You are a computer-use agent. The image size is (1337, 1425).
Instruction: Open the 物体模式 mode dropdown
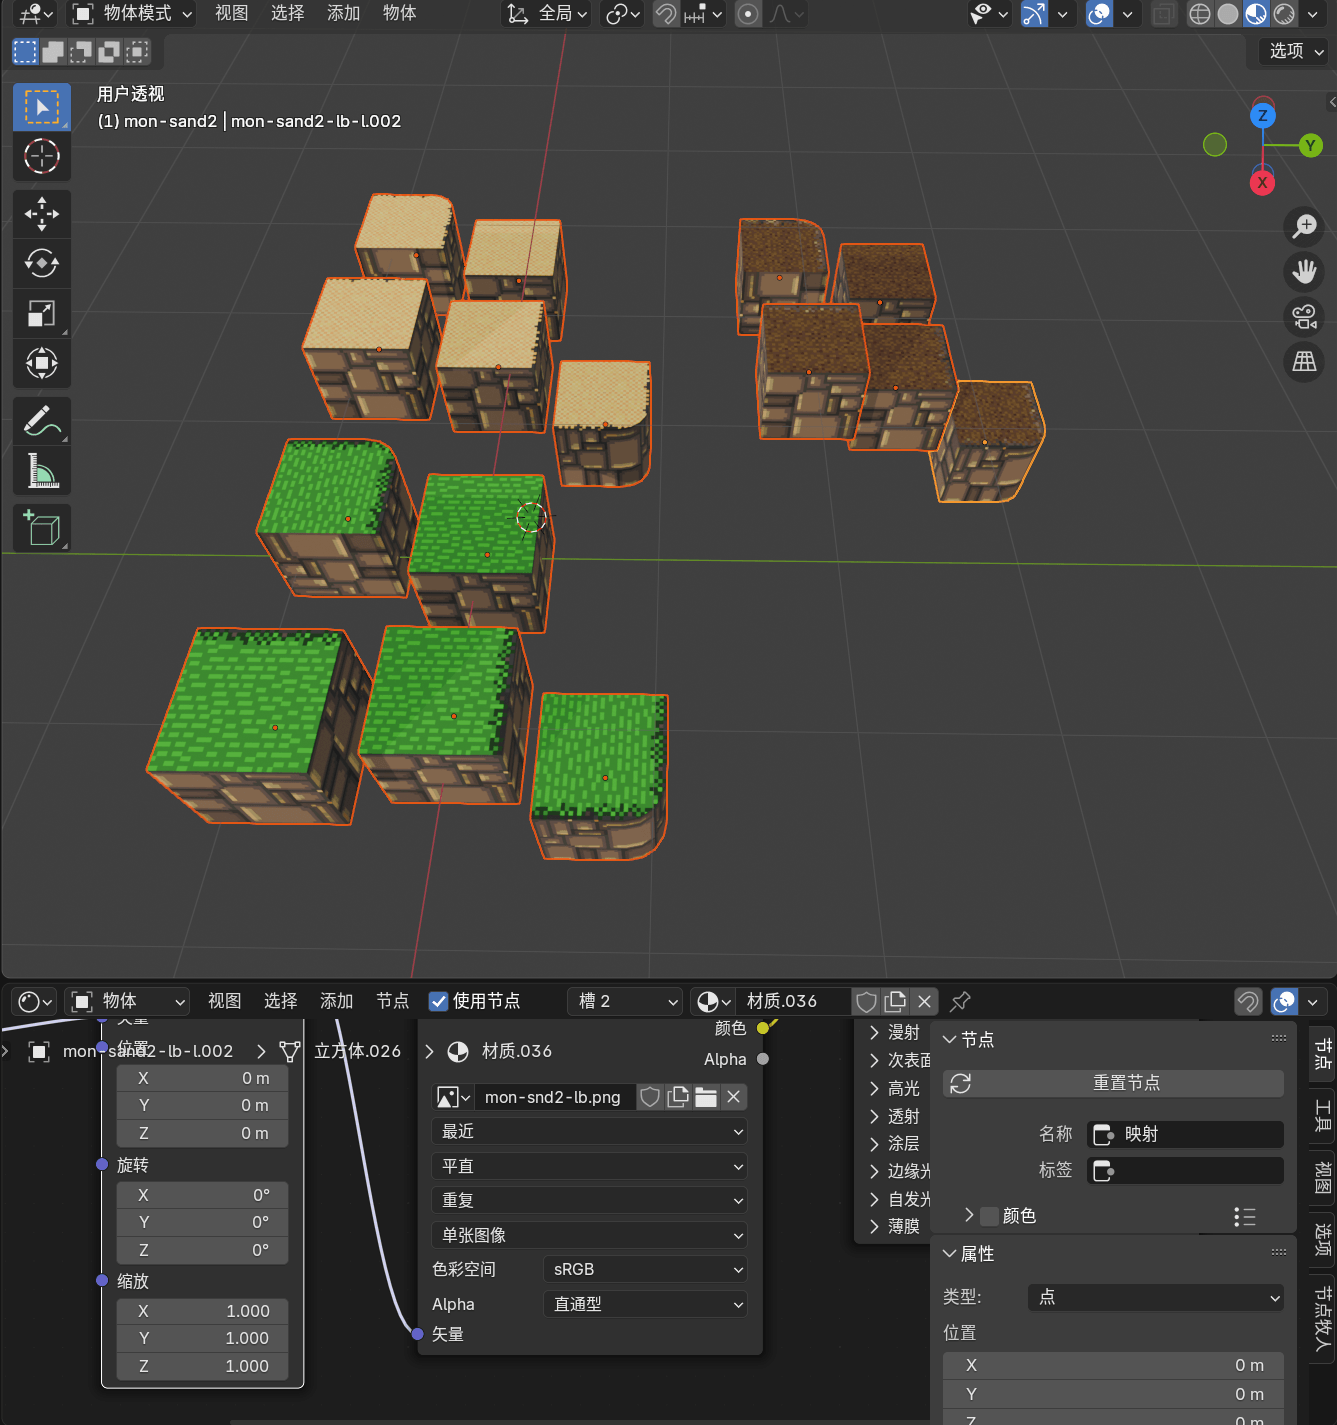coord(132,14)
